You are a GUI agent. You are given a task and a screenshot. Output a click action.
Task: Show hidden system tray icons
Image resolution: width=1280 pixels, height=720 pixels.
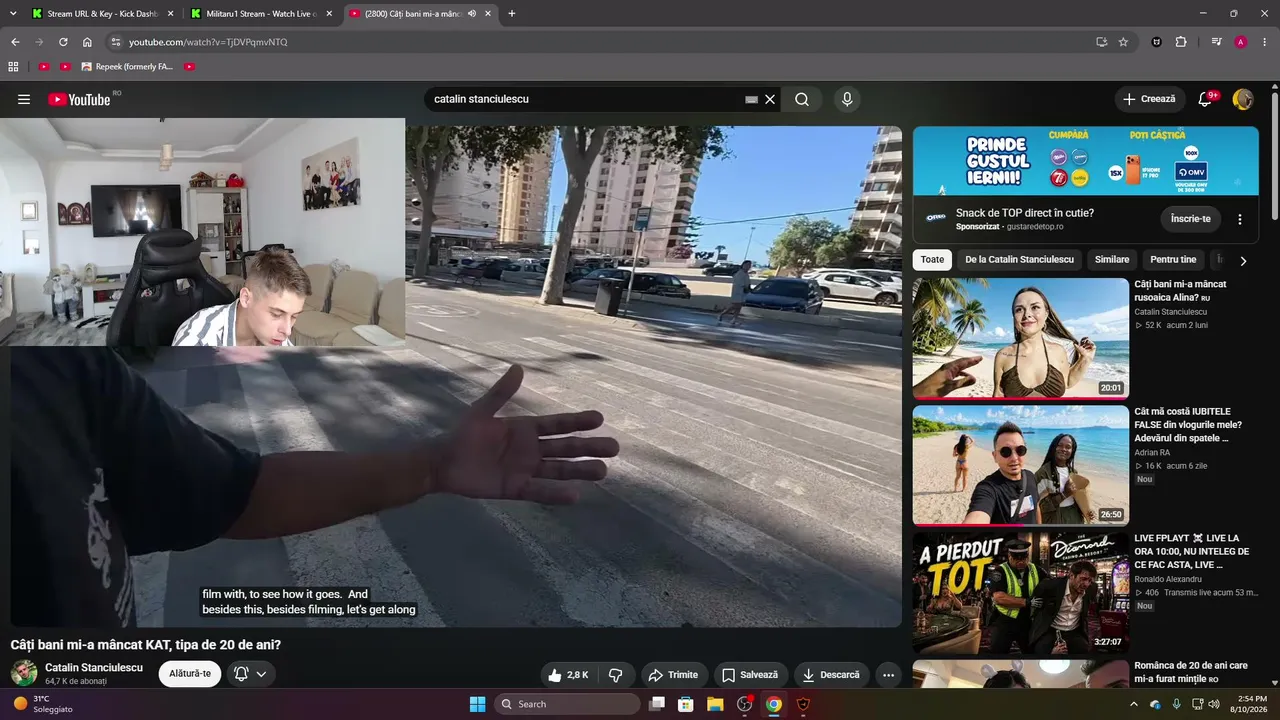pyautogui.click(x=1133, y=704)
